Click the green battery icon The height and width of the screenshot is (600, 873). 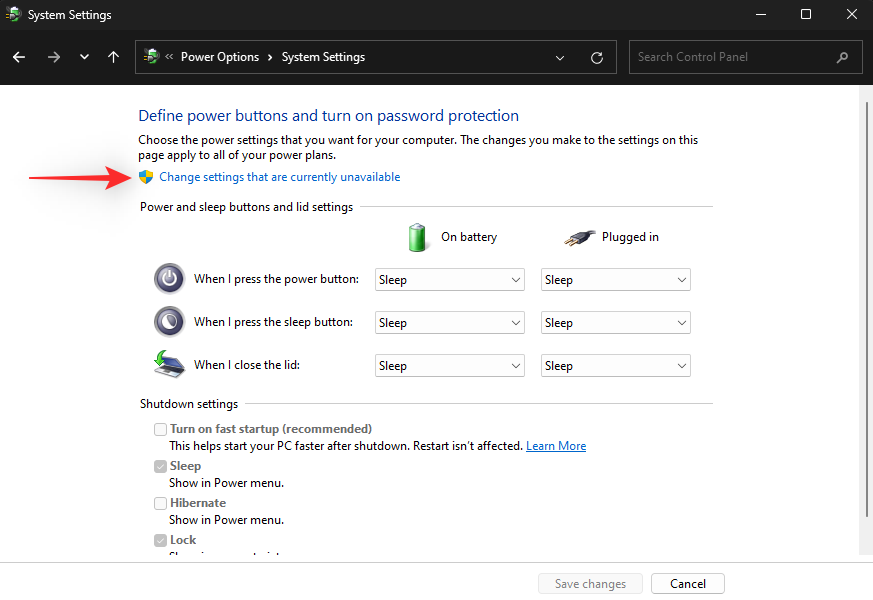point(417,238)
